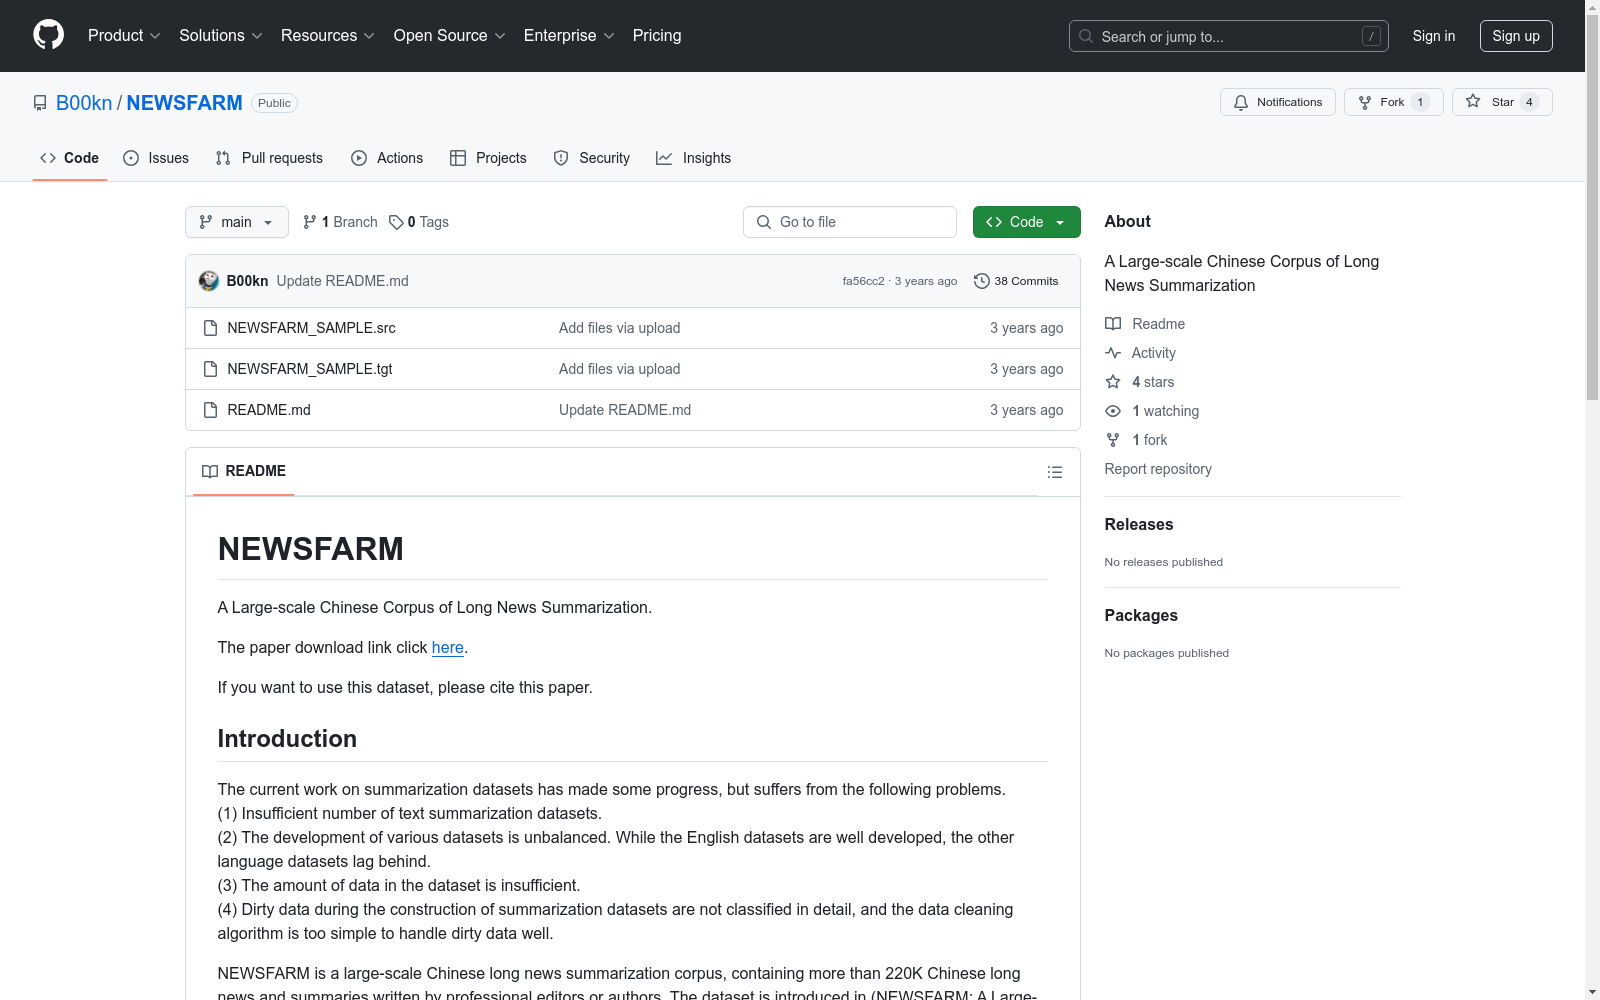Open the Releases heading link
This screenshot has width=1600, height=1000.
1139,524
